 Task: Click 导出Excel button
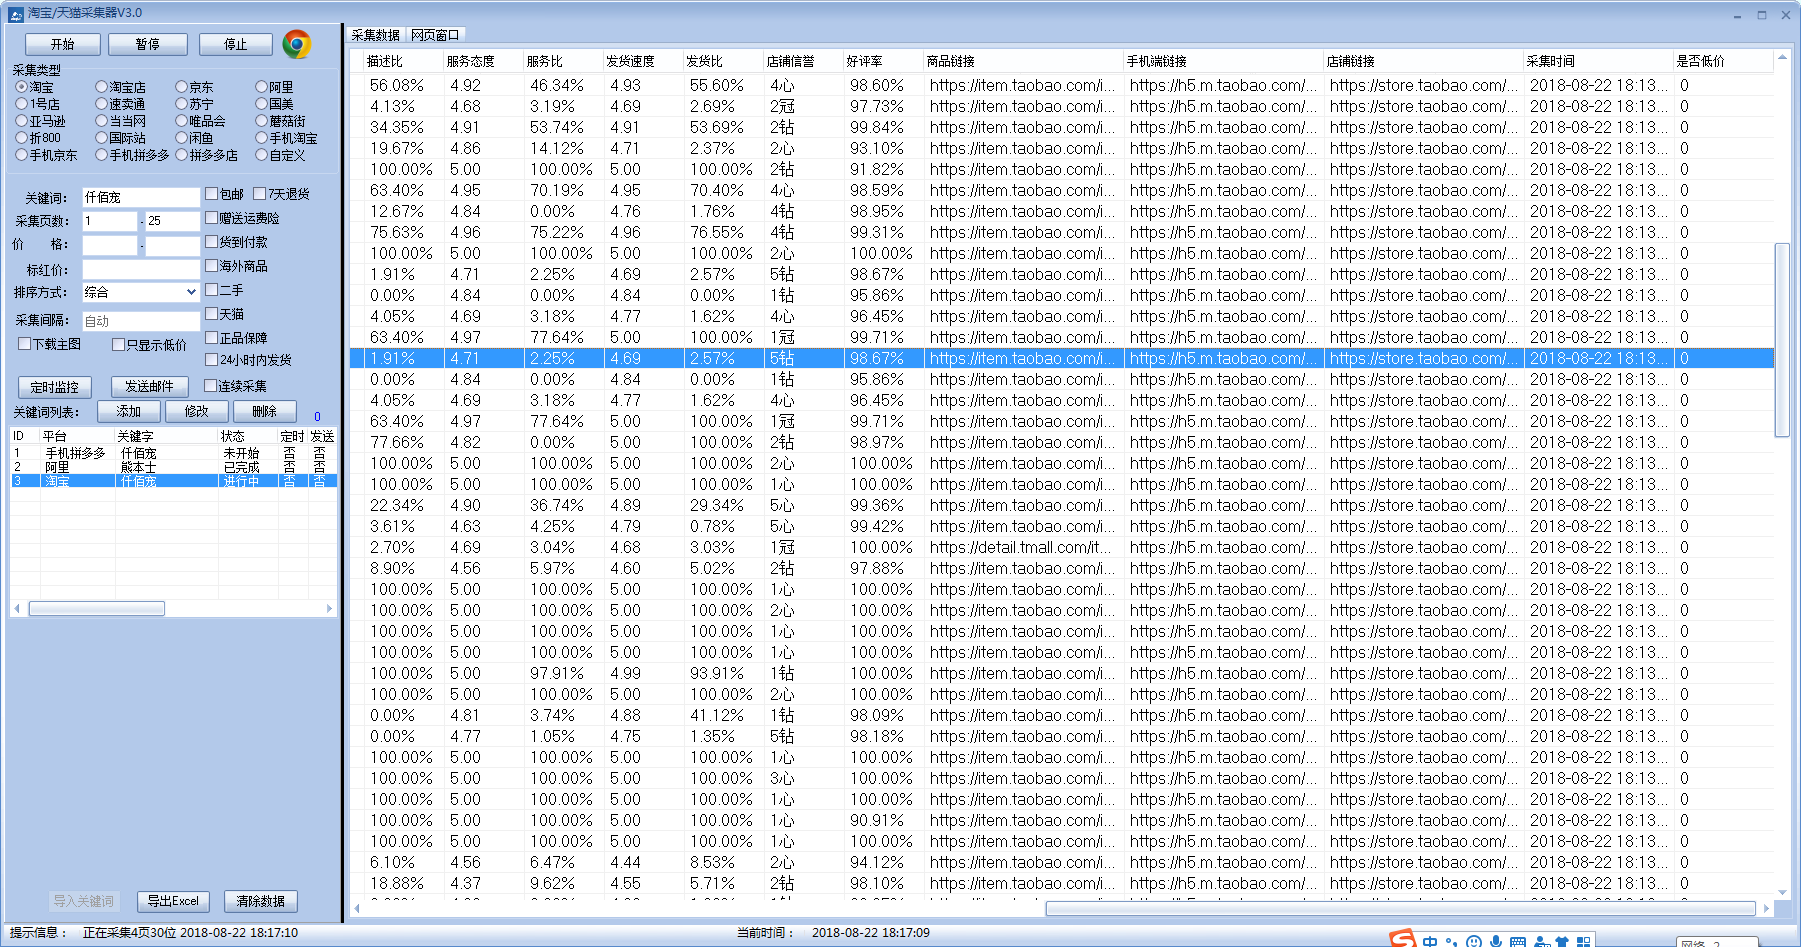pyautogui.click(x=173, y=901)
